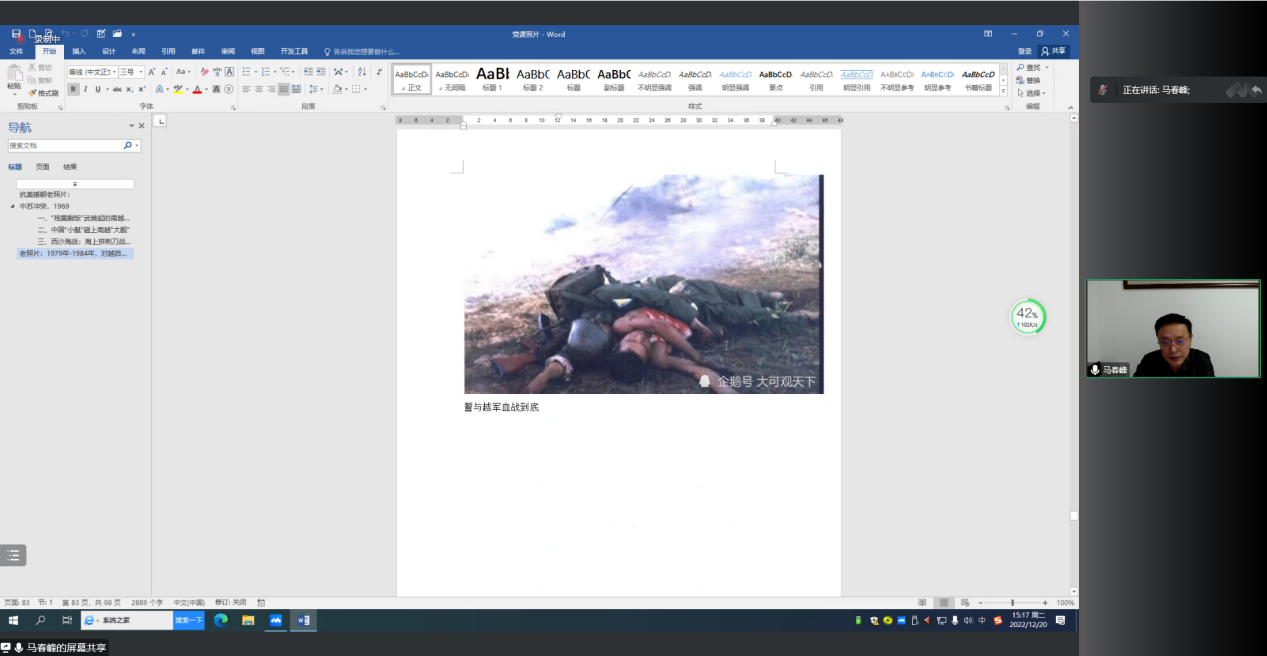This screenshot has height=656, width=1267.
Task: Click the Format Painter (格式刷) button
Action: (43, 93)
